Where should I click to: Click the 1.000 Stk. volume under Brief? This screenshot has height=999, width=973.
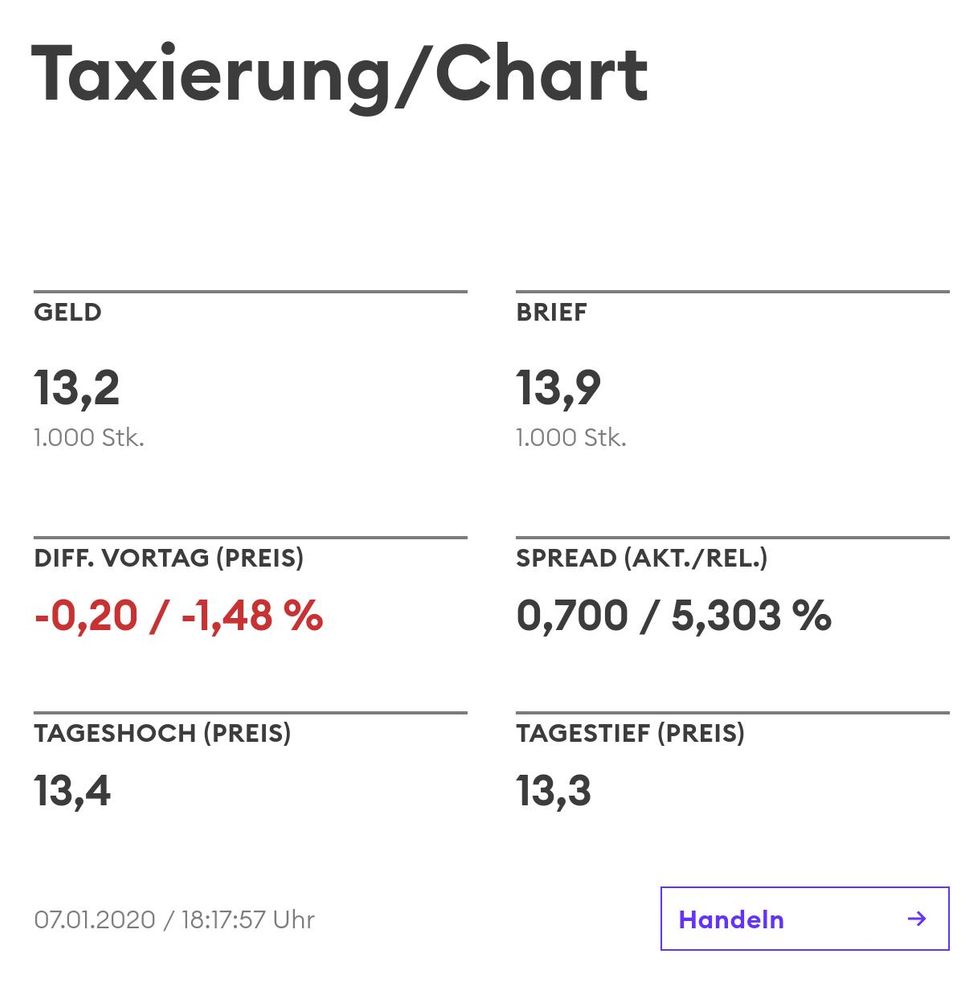tap(571, 438)
